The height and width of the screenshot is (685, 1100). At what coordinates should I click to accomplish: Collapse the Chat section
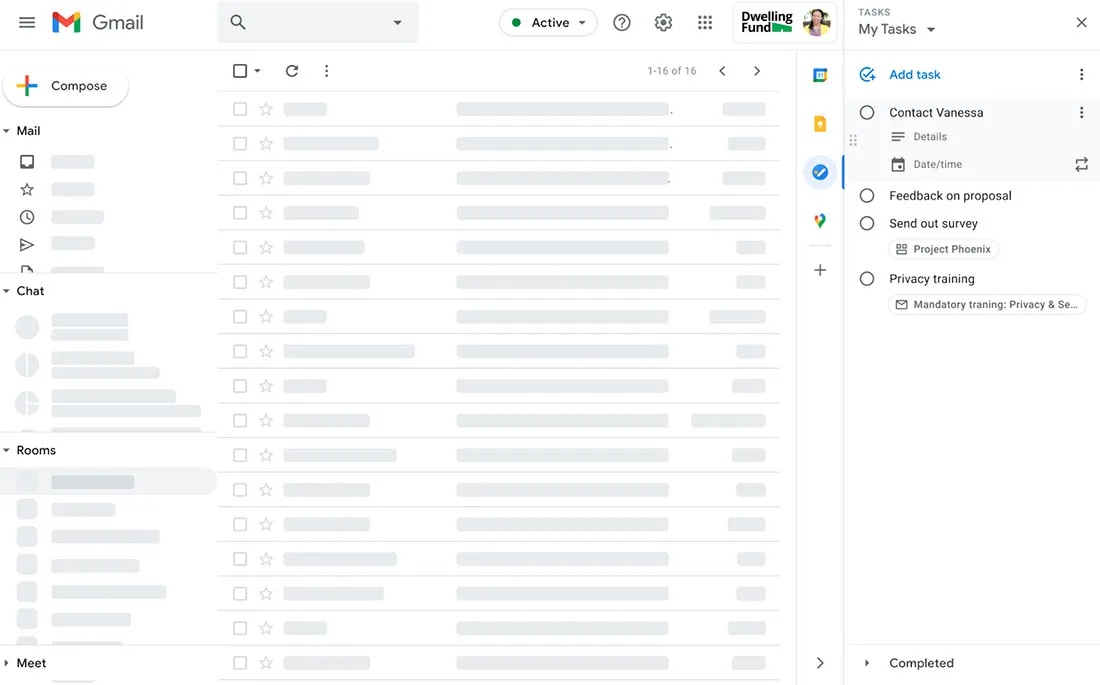pos(8,290)
